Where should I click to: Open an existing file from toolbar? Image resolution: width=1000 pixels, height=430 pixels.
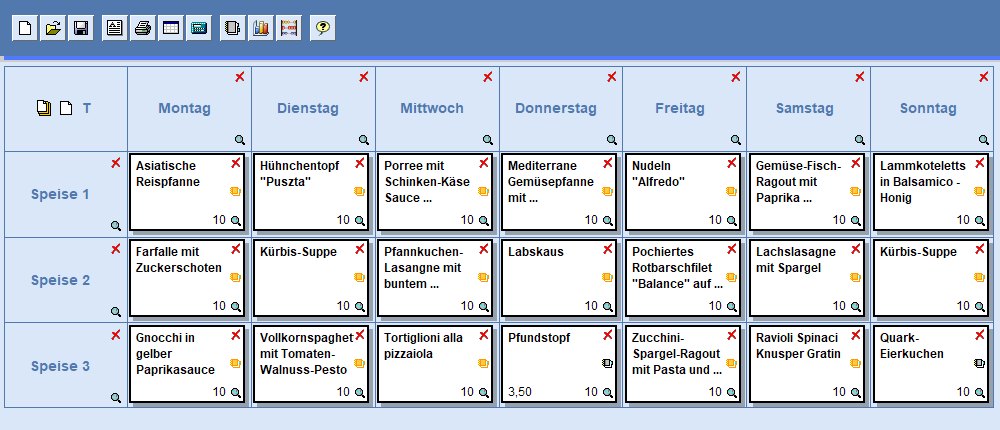(53, 28)
